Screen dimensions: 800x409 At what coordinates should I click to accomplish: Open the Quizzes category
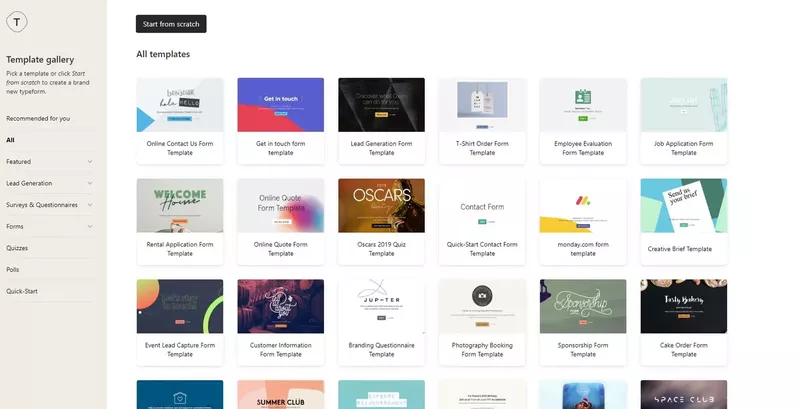(x=19, y=248)
